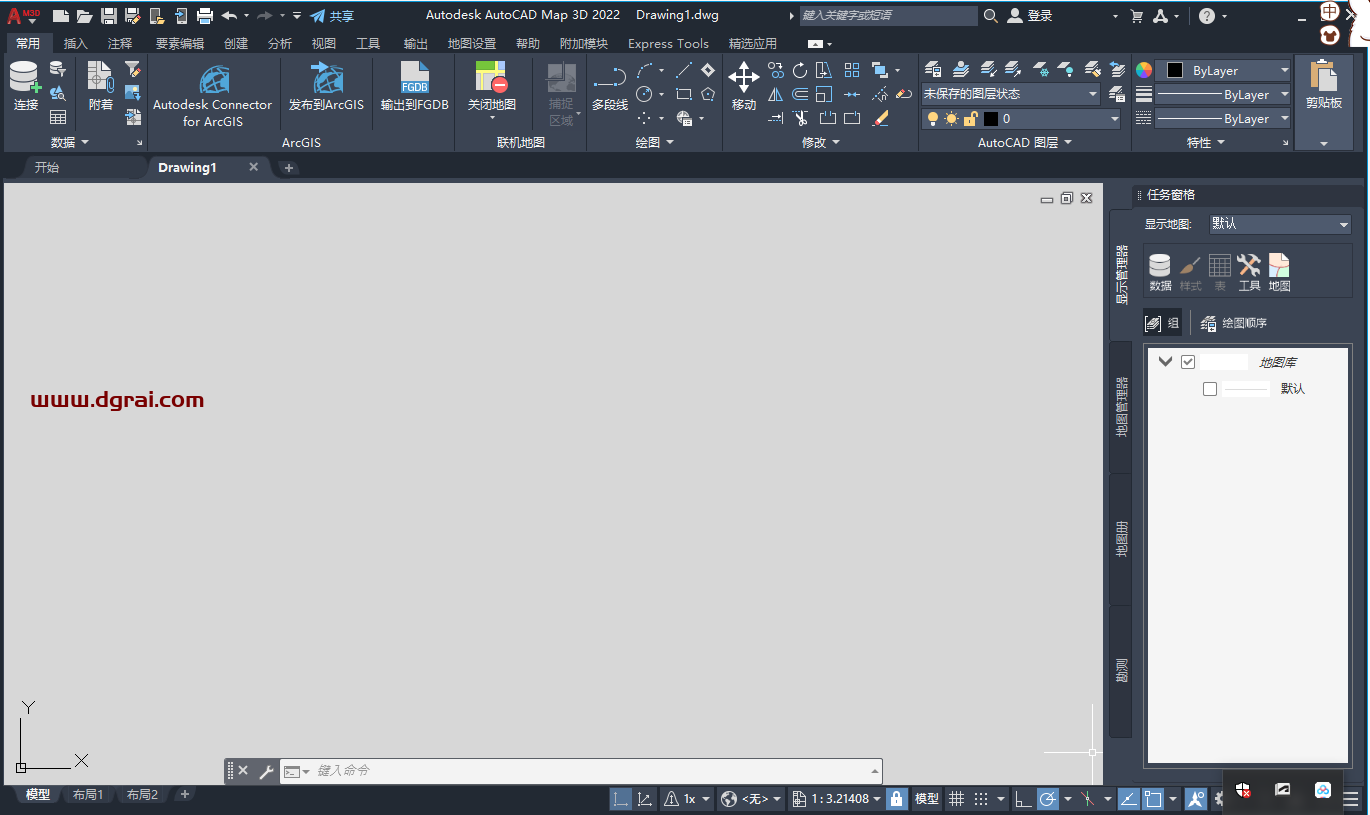Click the color wheel object color icon
Image resolution: width=1370 pixels, height=815 pixels.
tap(1144, 70)
